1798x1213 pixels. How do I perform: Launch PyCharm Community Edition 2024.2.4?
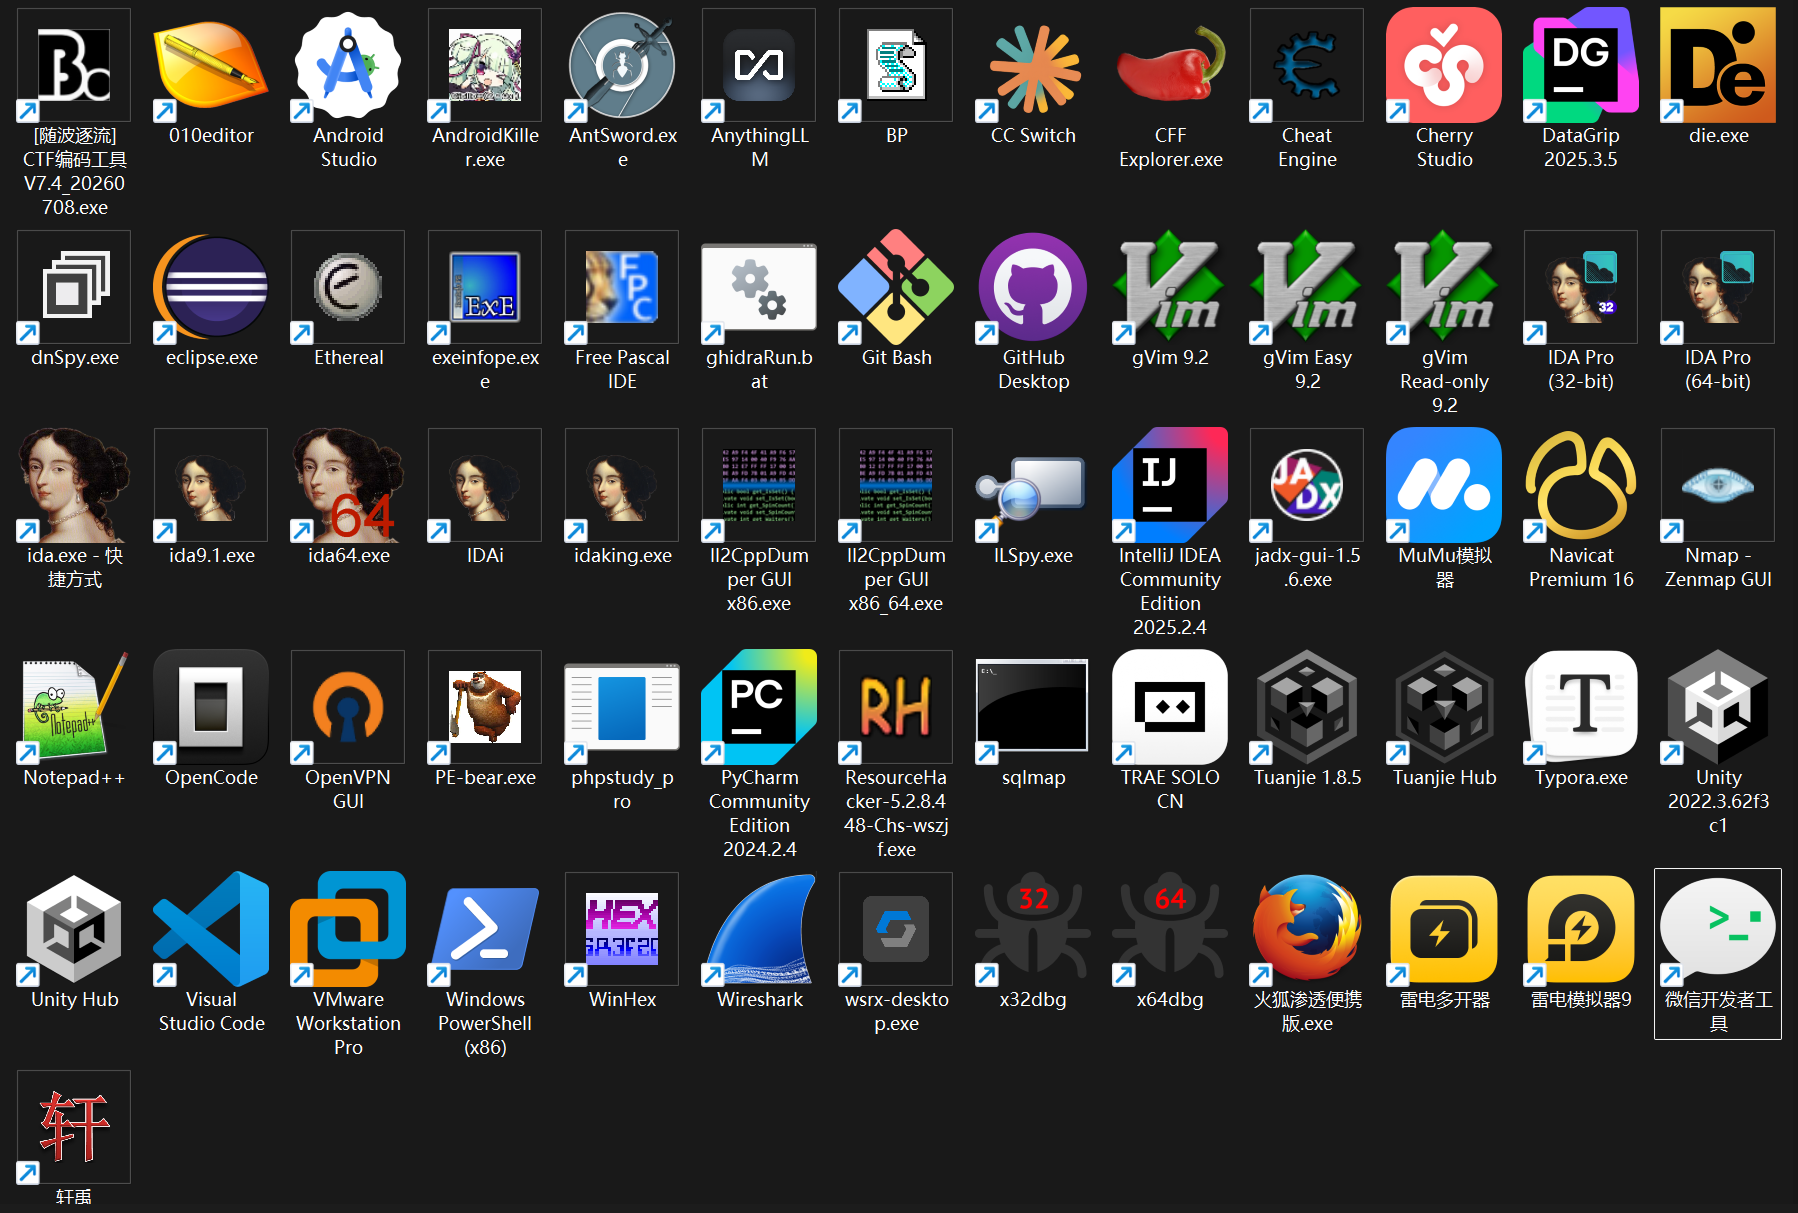point(759,707)
